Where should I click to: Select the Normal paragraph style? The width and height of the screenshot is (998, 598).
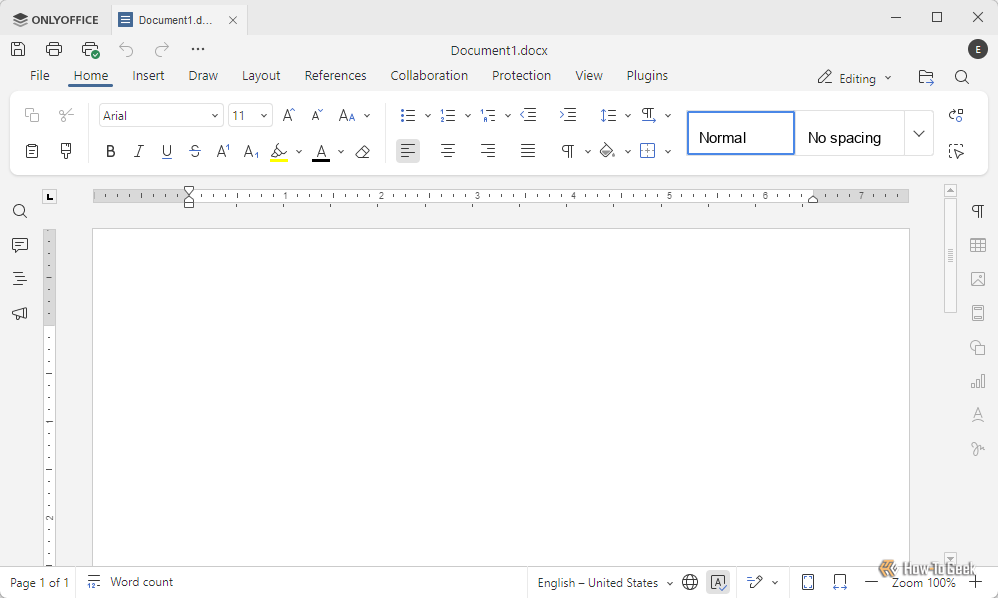coord(740,133)
